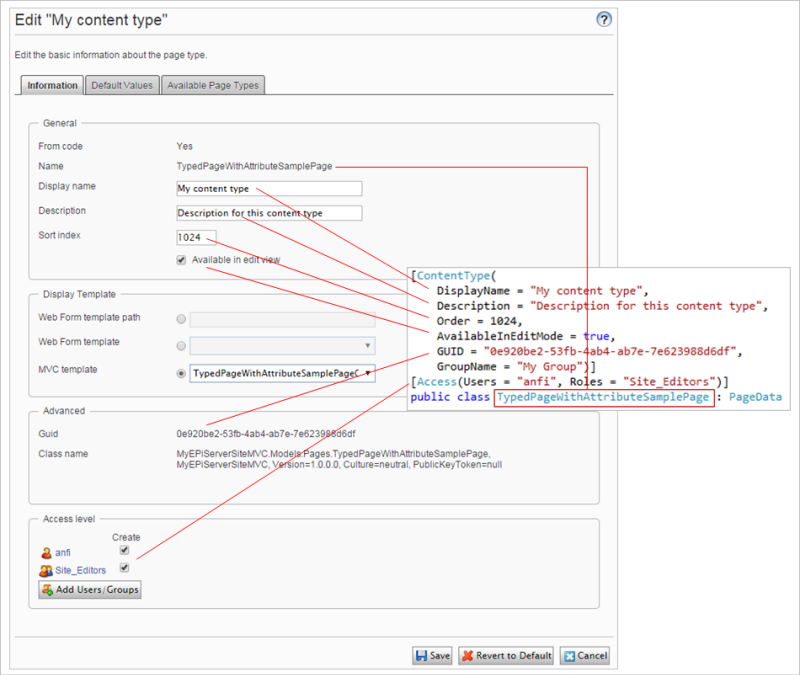Click the help question mark icon
Viewport: 800px width, 675px height.
(x=603, y=19)
